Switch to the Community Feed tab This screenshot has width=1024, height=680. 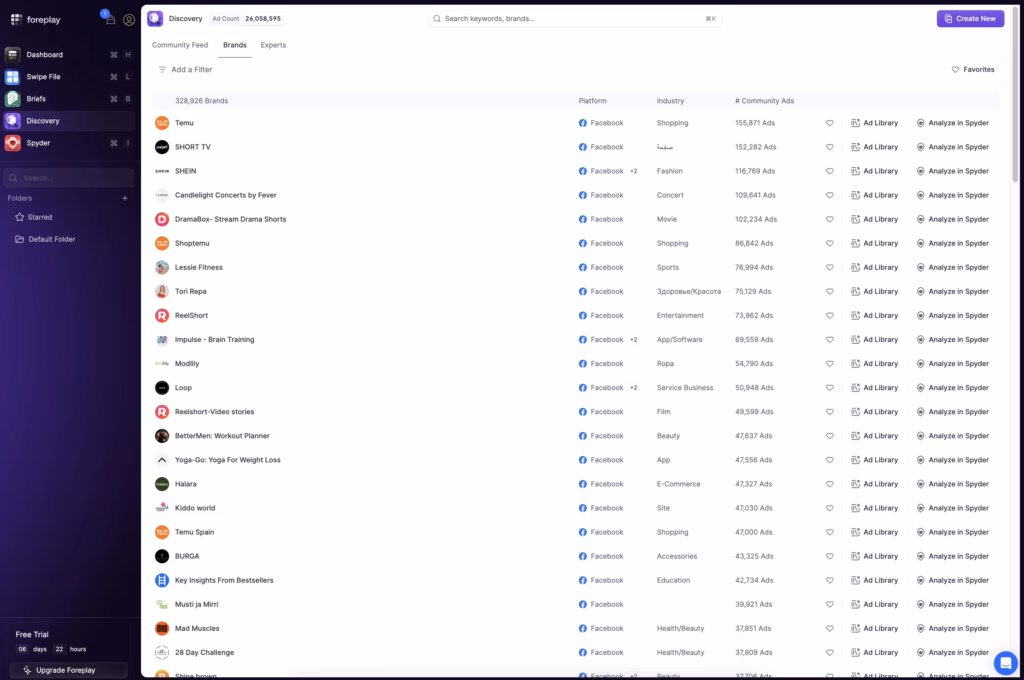[x=180, y=45]
